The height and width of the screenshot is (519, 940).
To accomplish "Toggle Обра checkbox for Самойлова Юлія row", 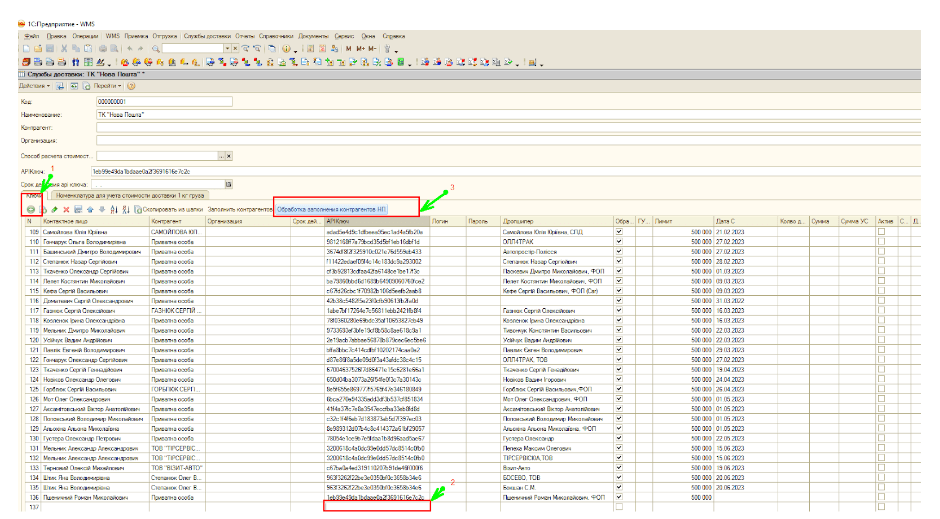I will pos(621,231).
